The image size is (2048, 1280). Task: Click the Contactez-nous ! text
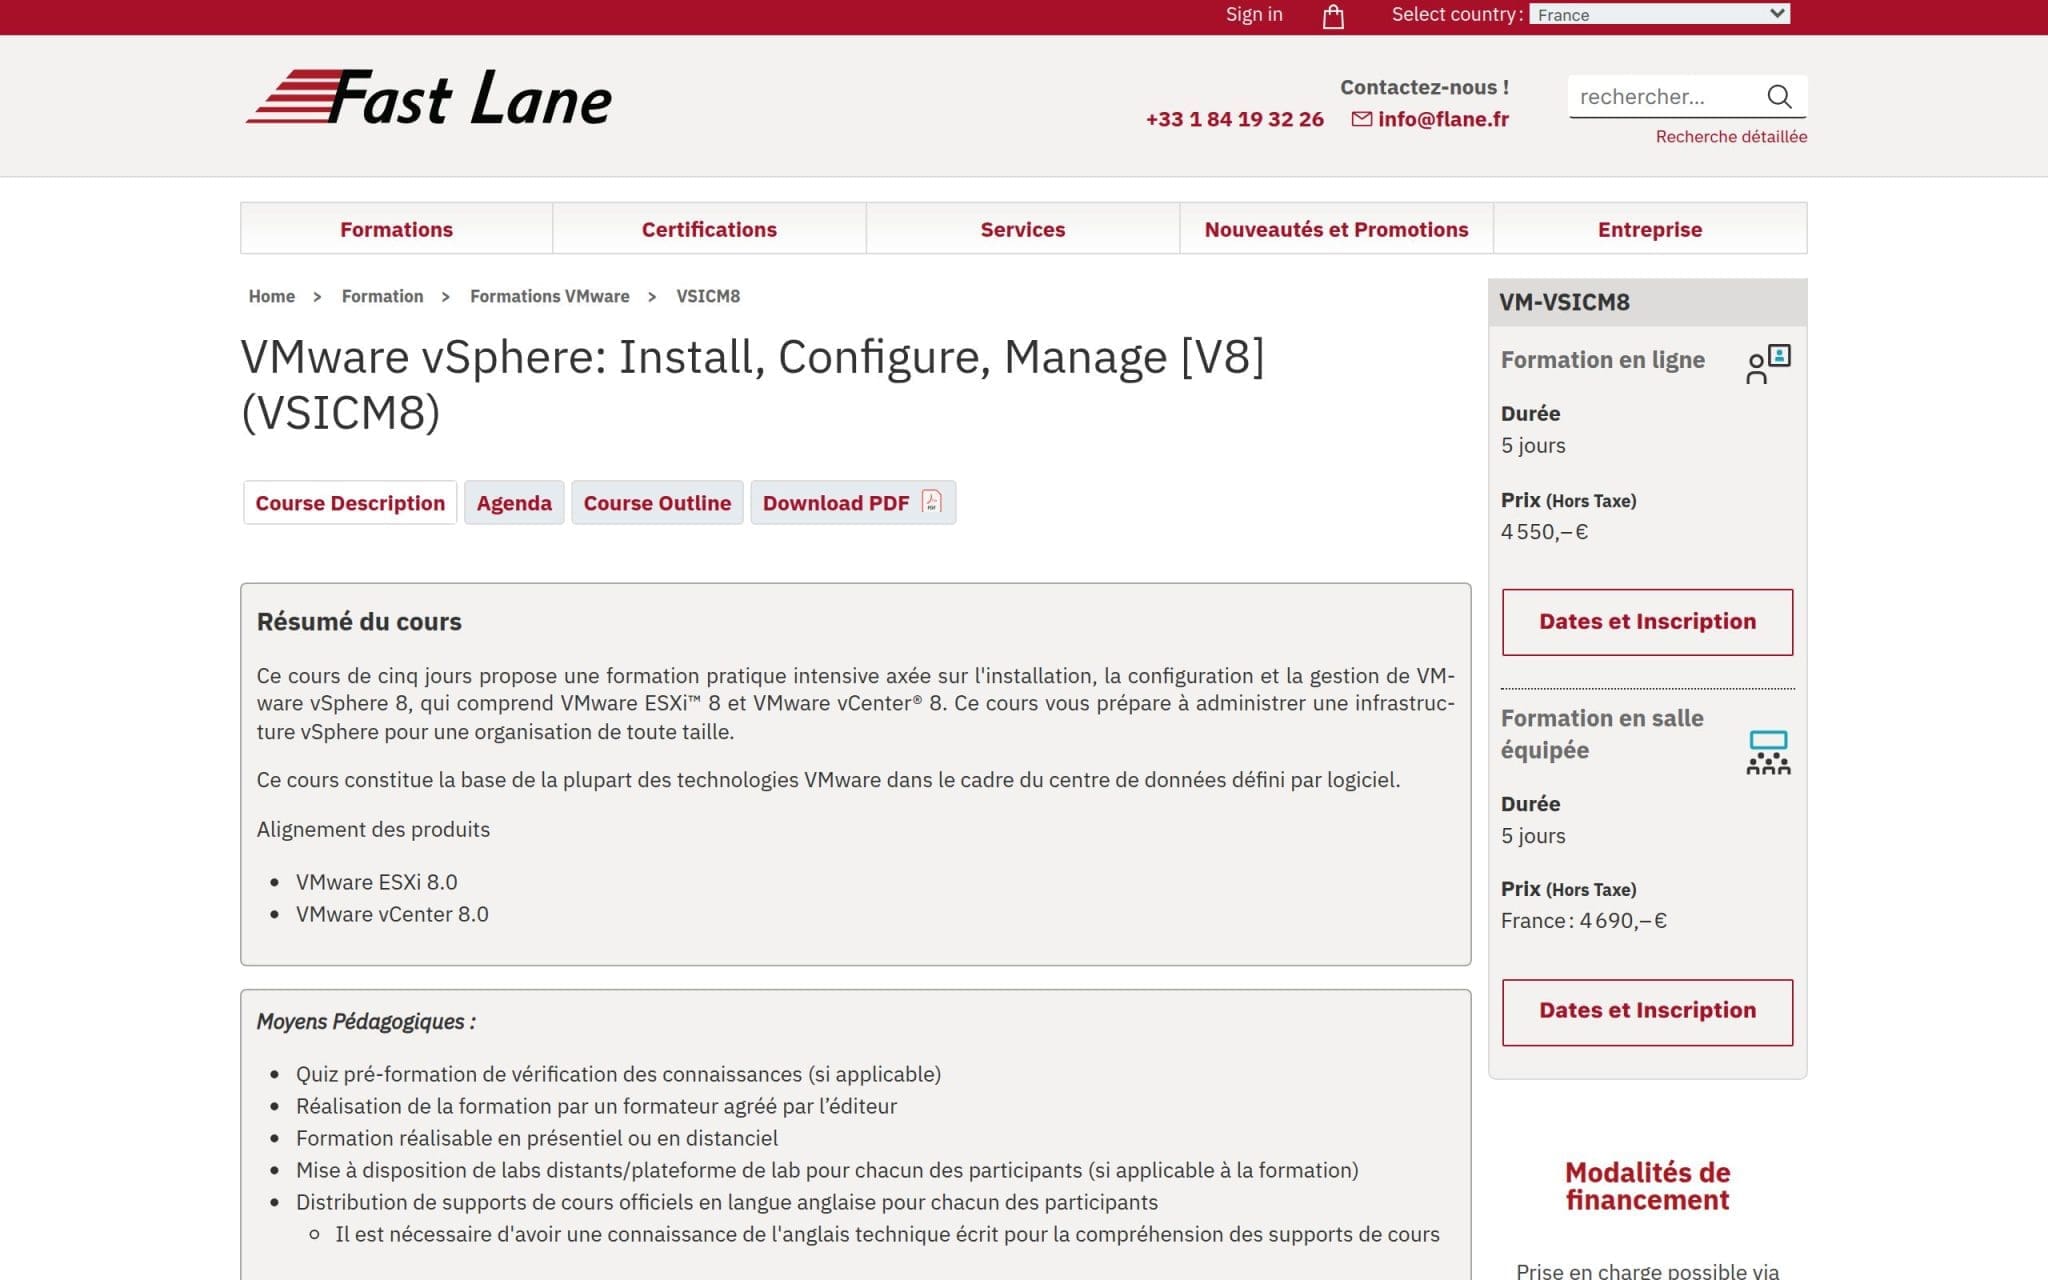pyautogui.click(x=1424, y=87)
